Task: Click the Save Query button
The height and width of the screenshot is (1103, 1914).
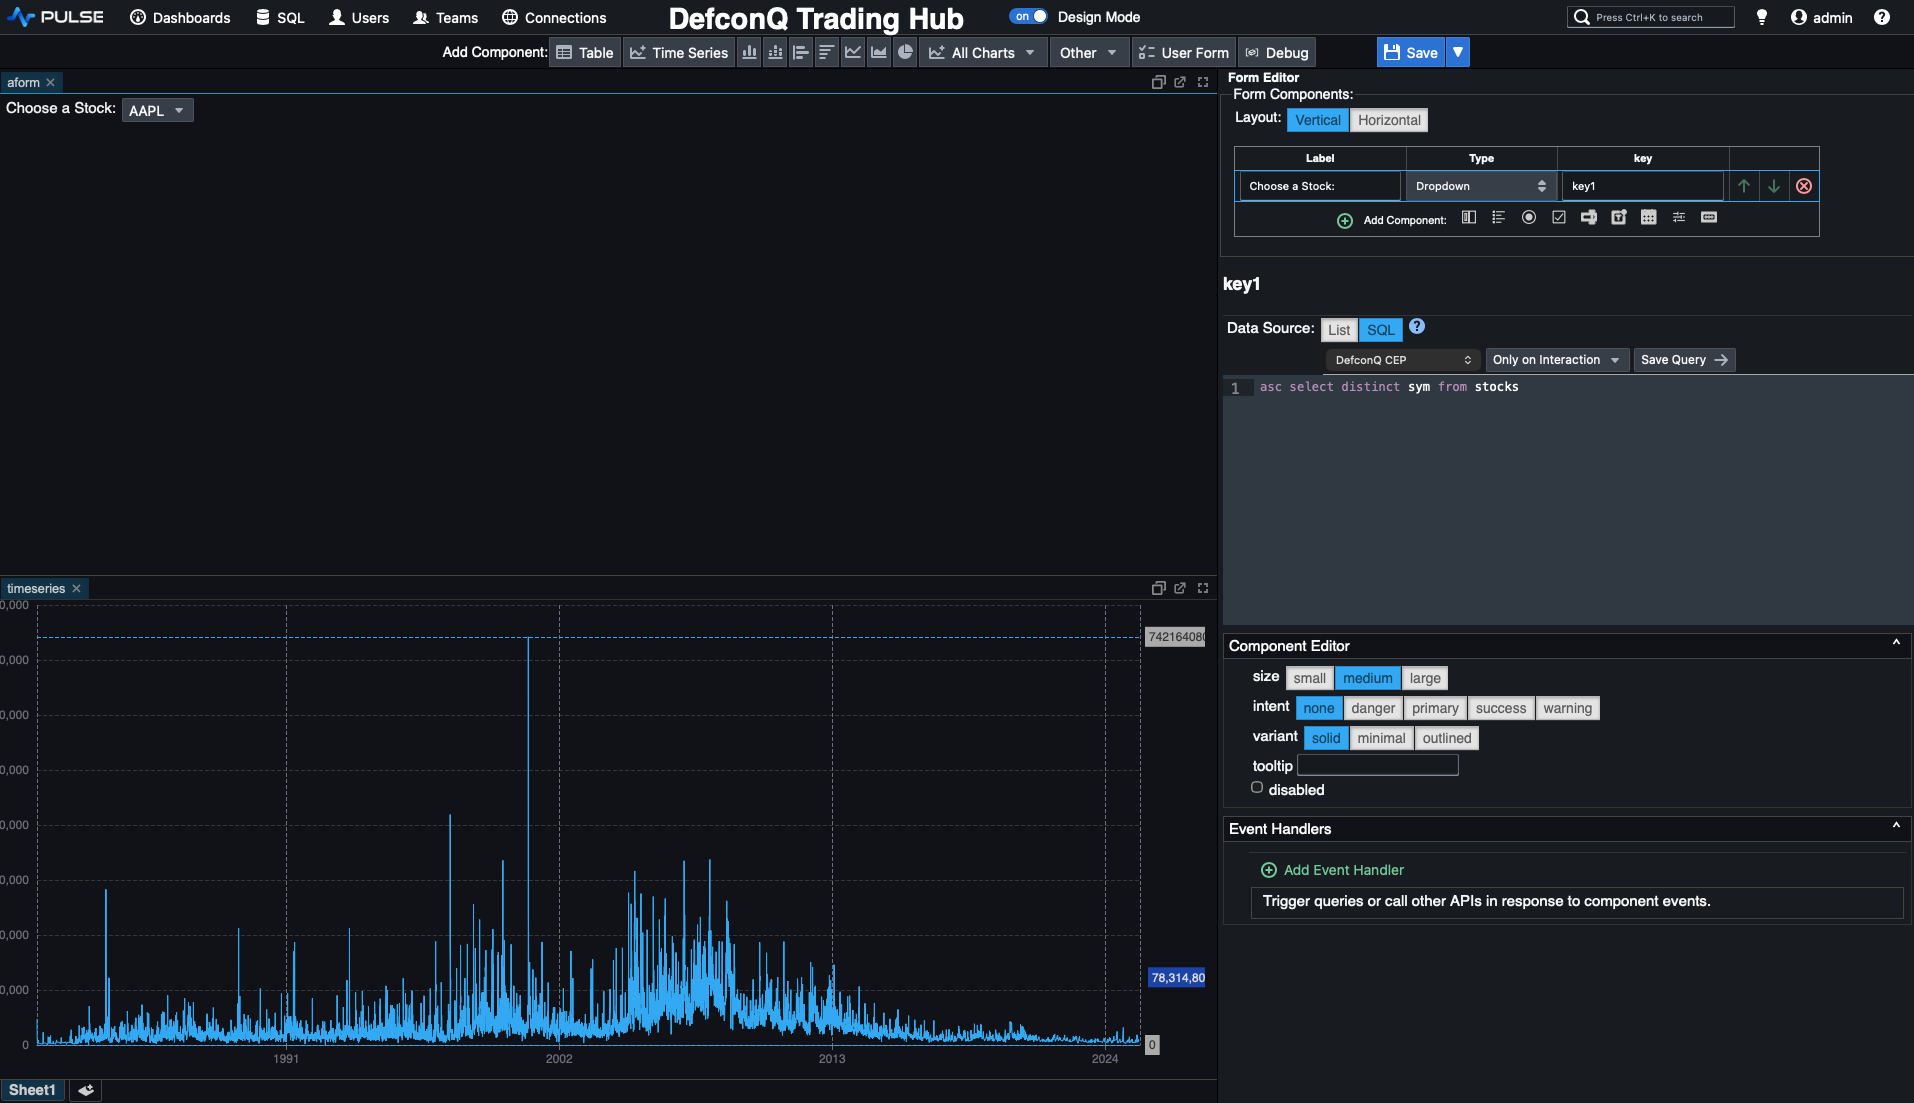Action: pos(1683,359)
